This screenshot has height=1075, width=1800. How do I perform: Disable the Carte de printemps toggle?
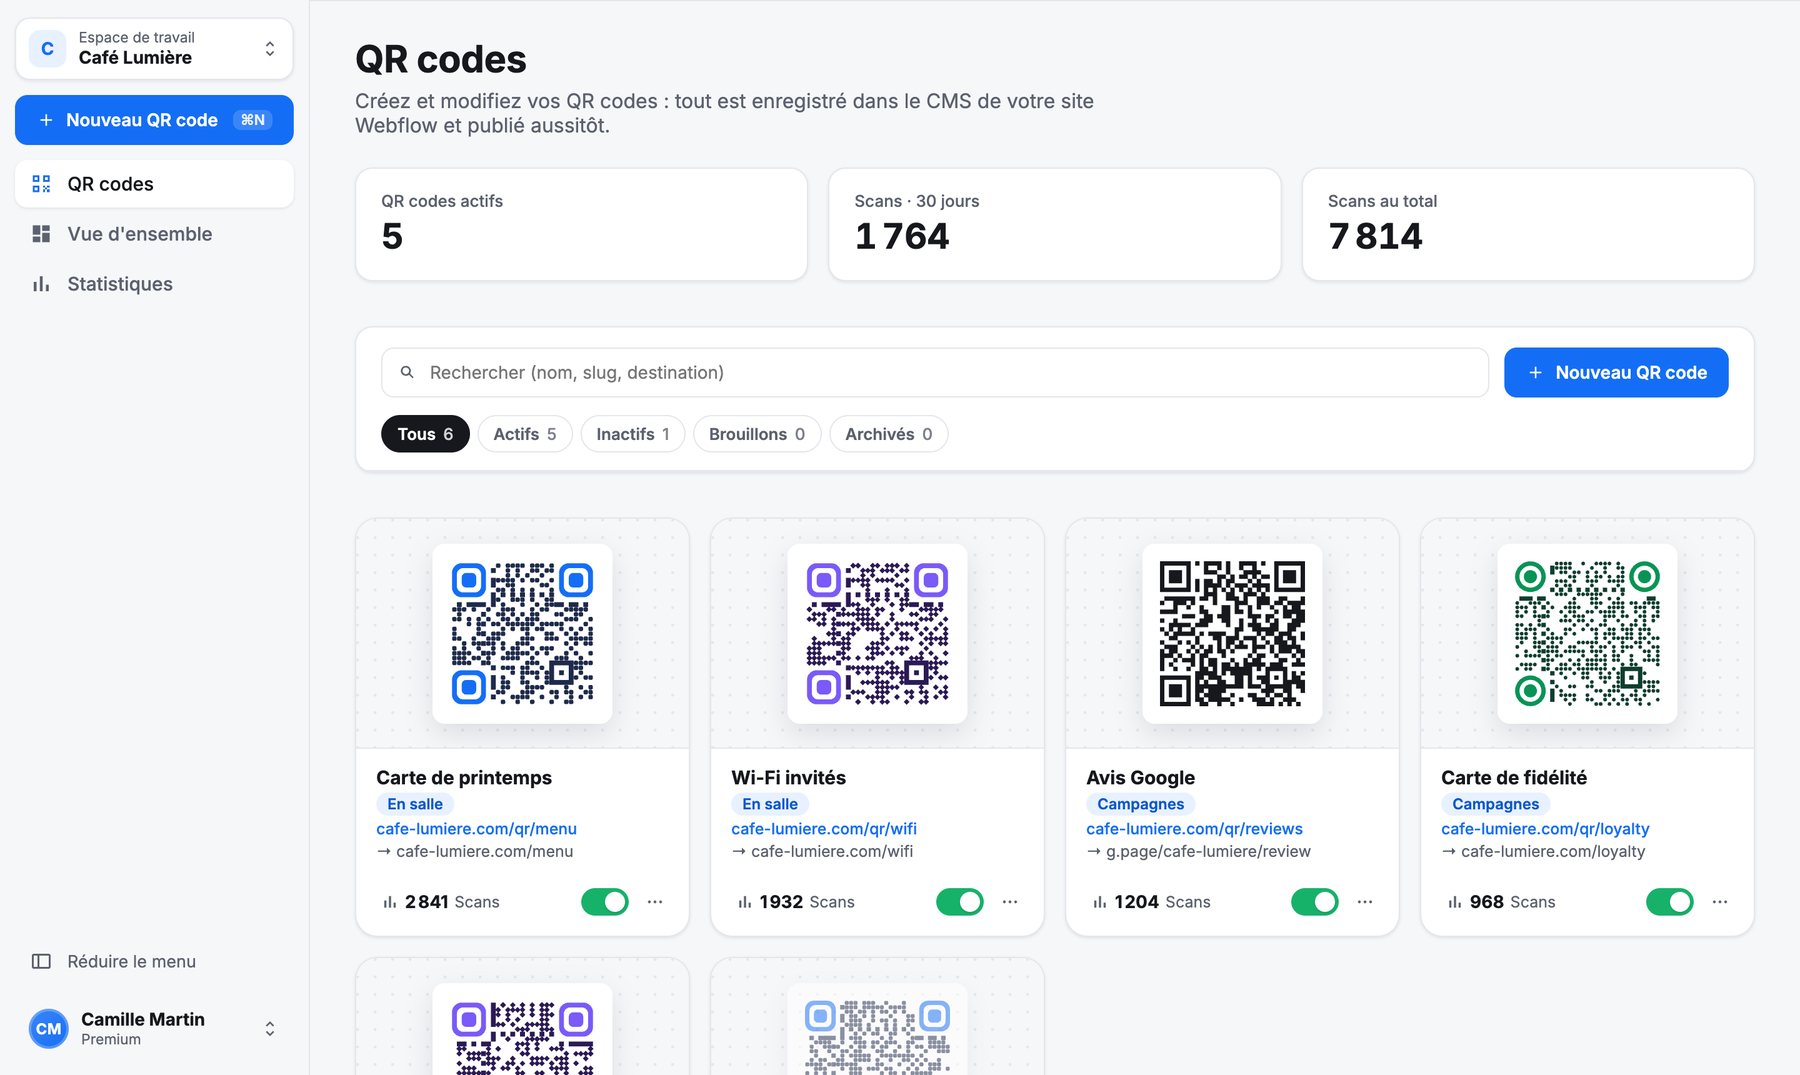[605, 902]
